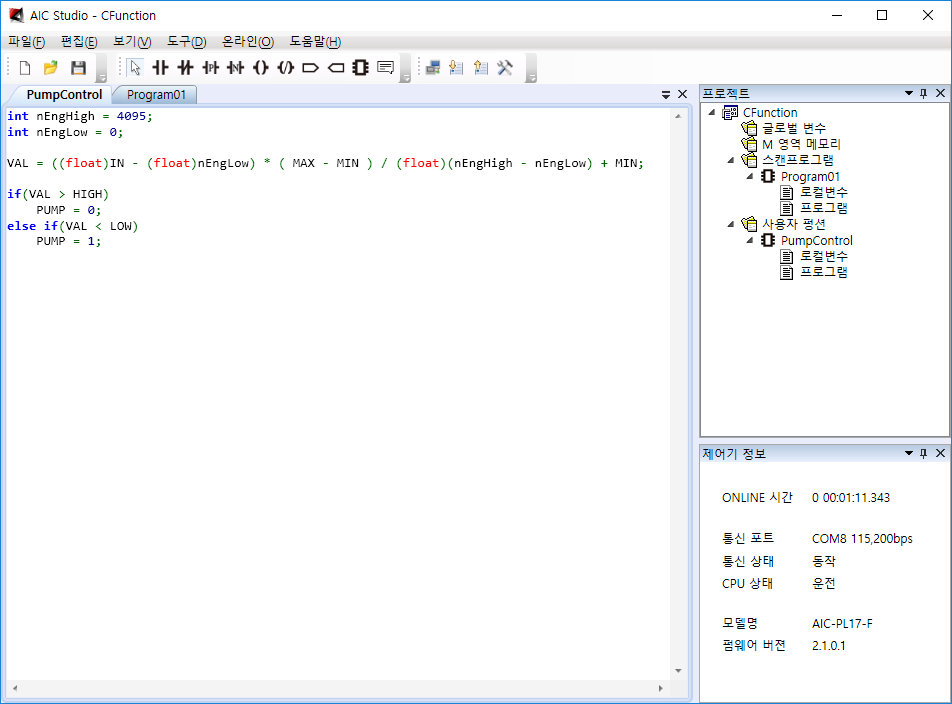Insert a normally closed contact from the toolbar

185,68
